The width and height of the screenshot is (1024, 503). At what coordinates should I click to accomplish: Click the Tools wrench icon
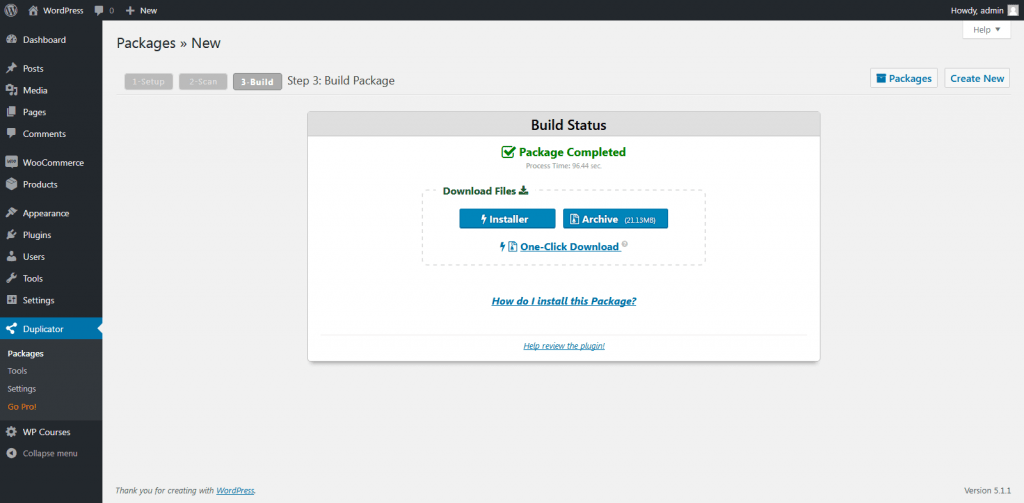click(x=11, y=278)
